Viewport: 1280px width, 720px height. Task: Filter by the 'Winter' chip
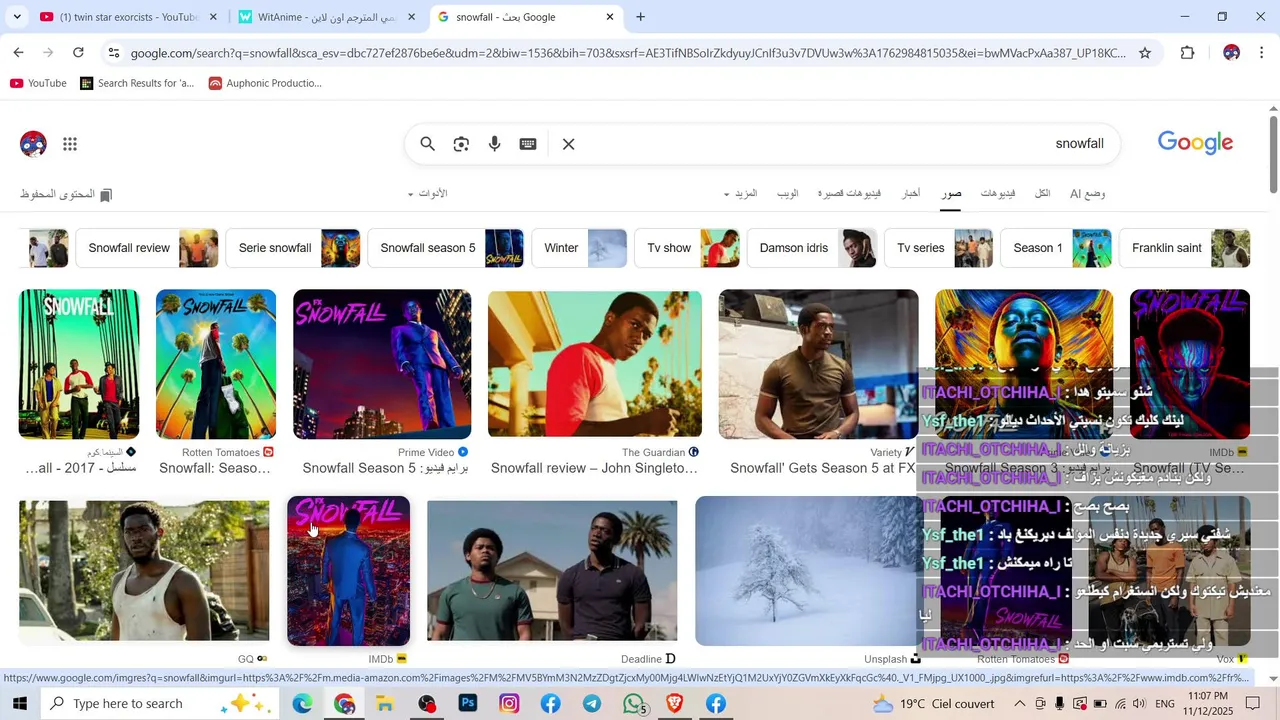click(580, 248)
